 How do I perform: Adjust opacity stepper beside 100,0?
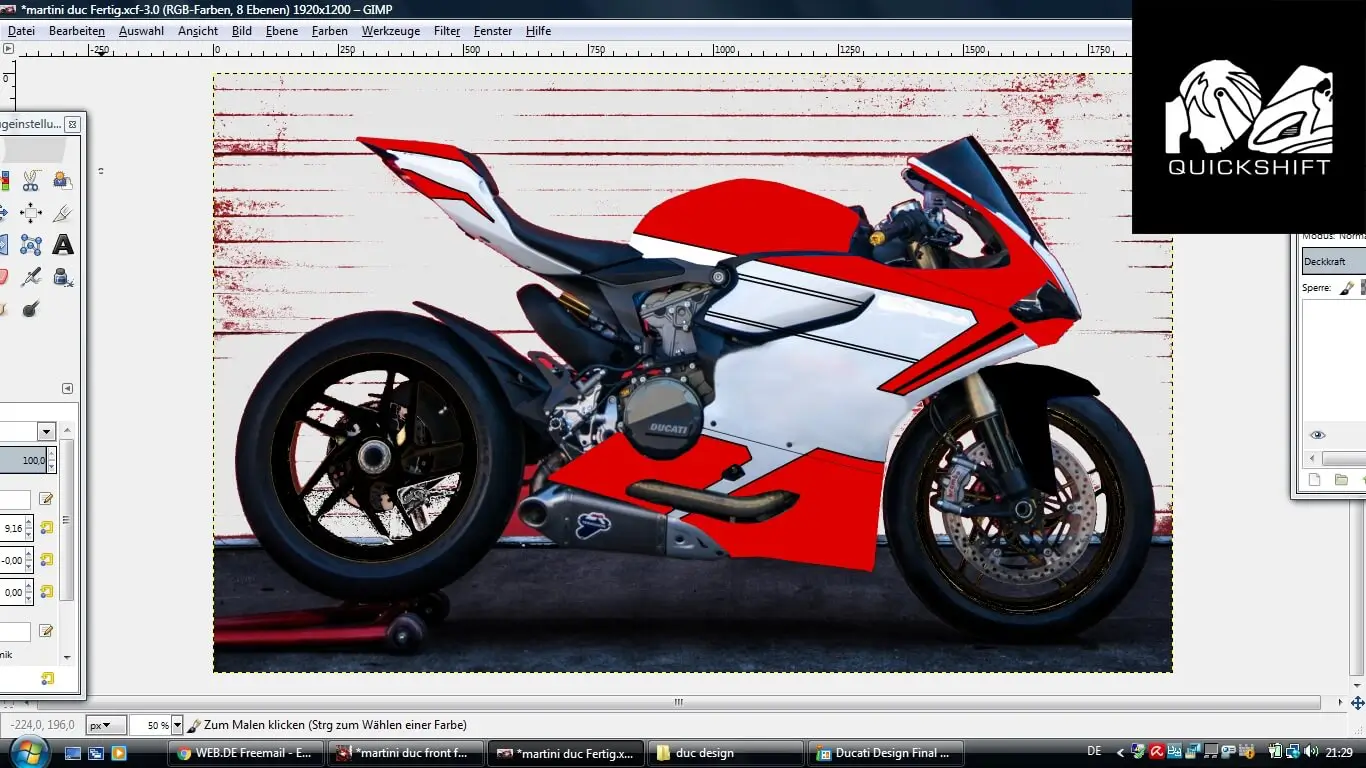pyautogui.click(x=52, y=460)
